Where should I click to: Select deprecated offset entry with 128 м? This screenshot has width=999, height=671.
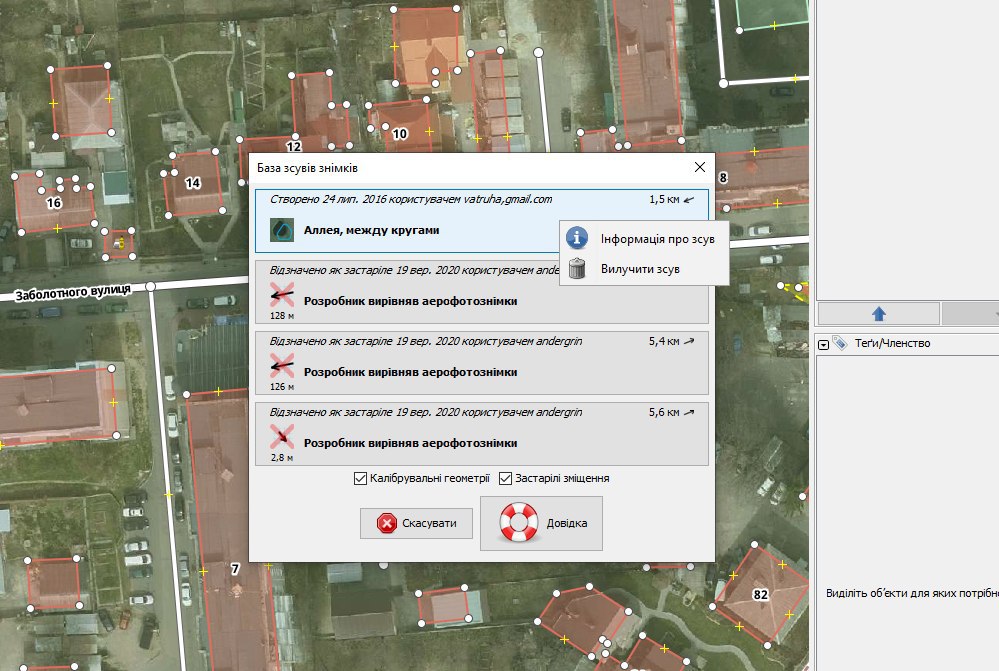click(x=482, y=292)
